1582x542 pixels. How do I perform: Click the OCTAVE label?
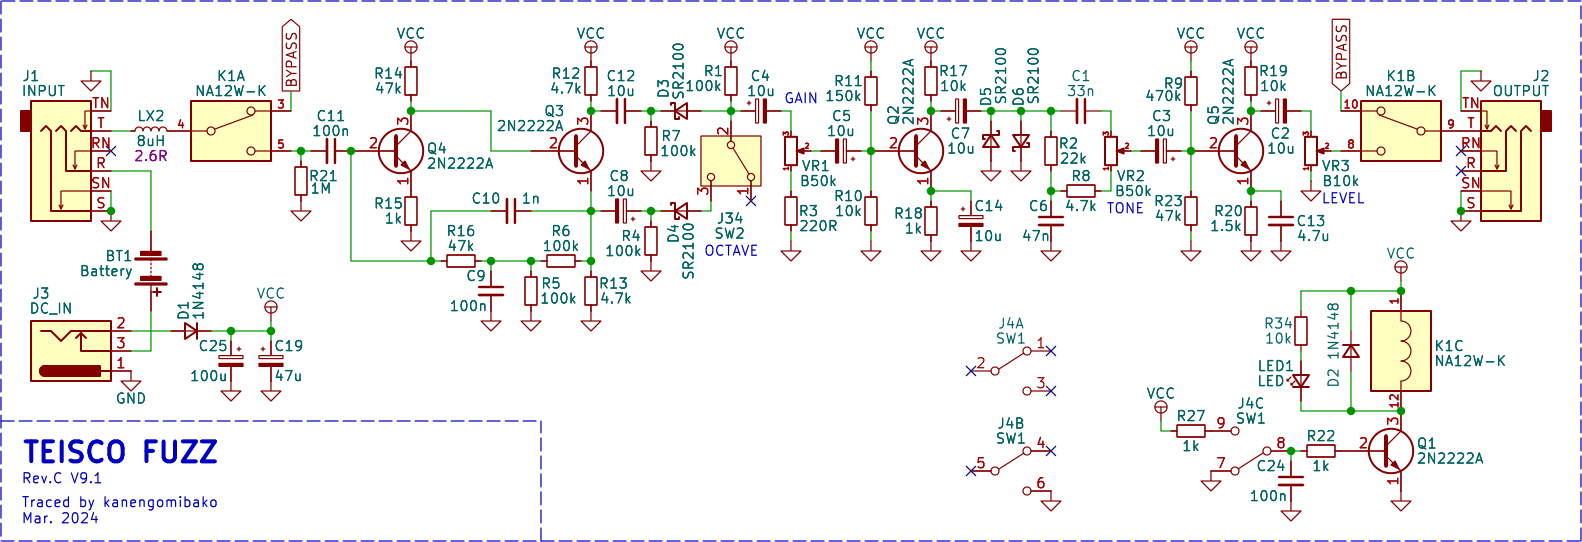pyautogui.click(x=731, y=250)
